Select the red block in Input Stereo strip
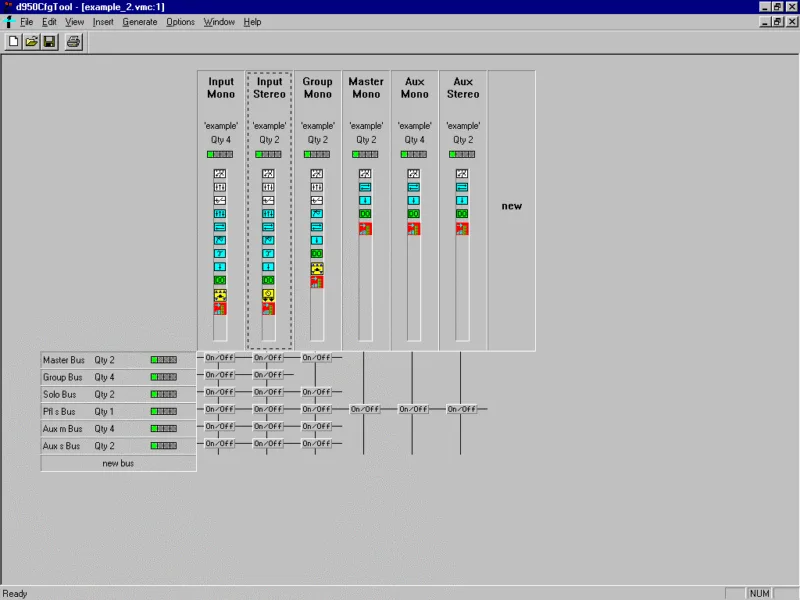 268,308
